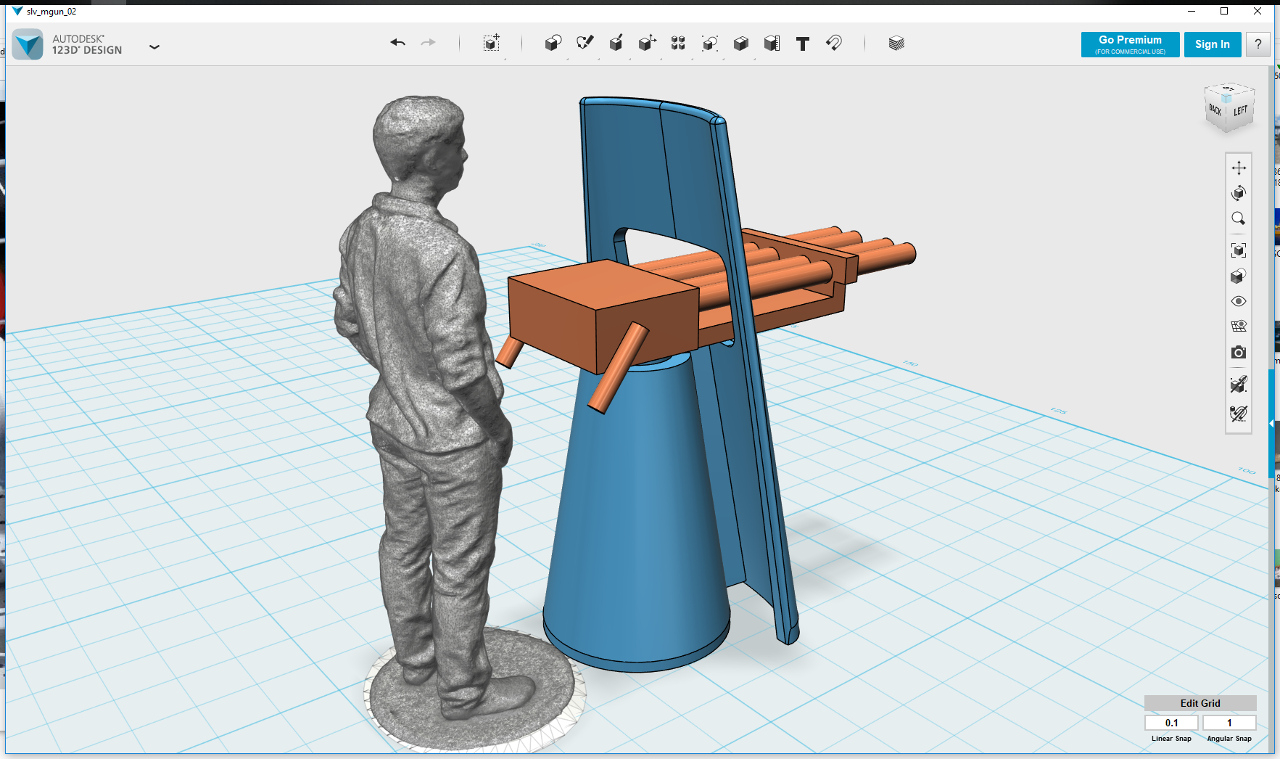Click the Linear Snap value field

click(1171, 723)
